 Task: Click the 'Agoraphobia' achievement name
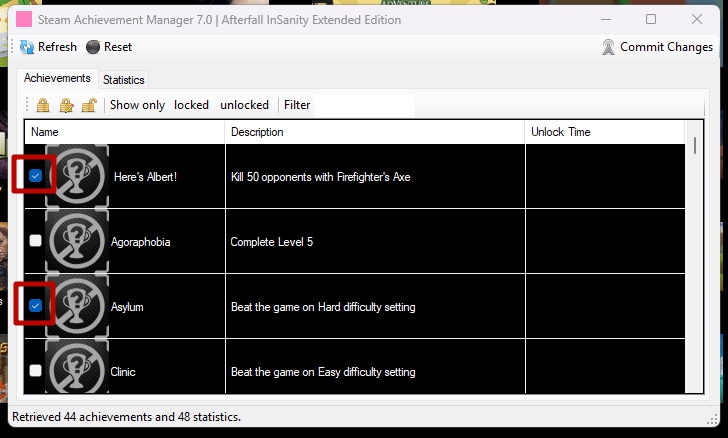coord(141,242)
